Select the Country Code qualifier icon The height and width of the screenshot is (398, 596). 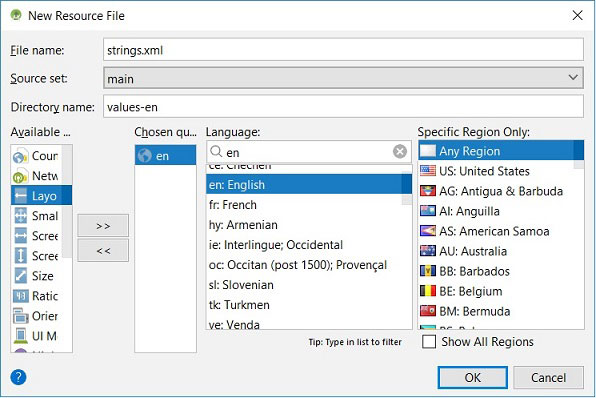point(20,156)
